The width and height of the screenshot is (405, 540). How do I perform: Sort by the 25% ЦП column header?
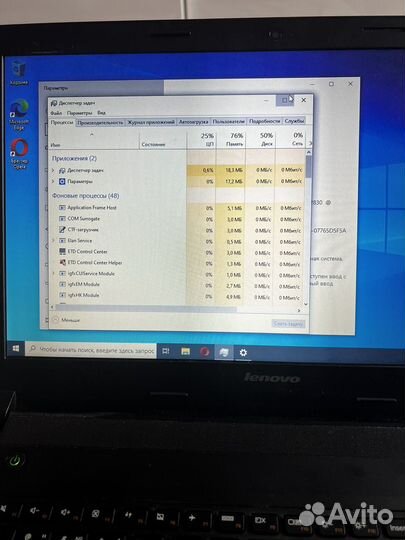pos(201,140)
